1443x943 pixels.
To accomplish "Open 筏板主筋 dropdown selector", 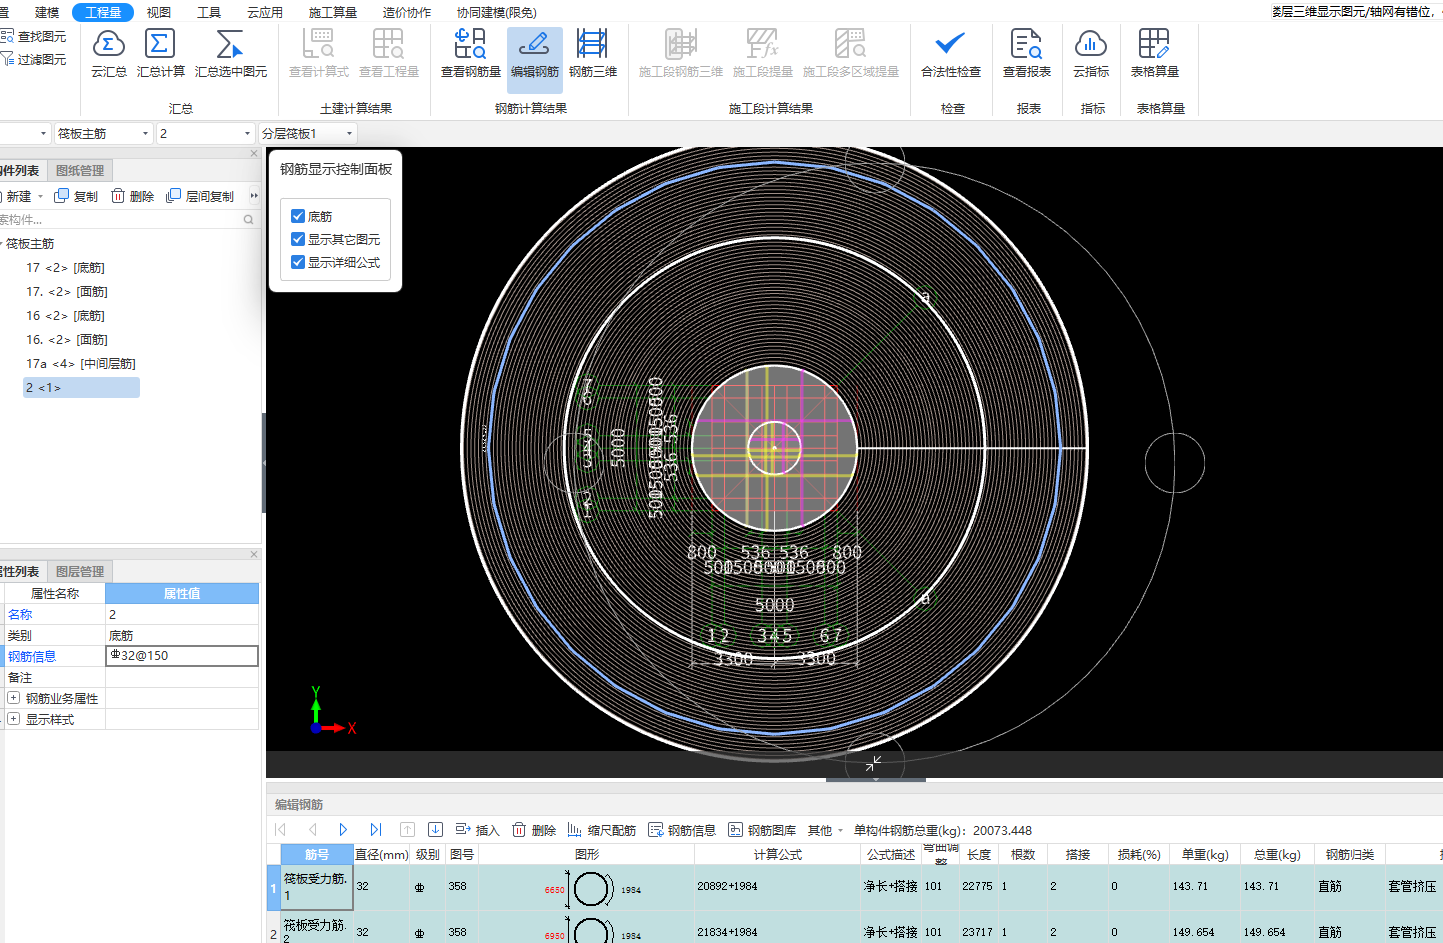I will [x=104, y=133].
